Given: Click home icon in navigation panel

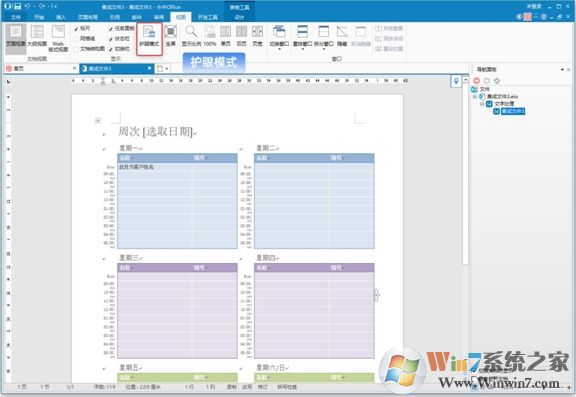Looking at the screenshot, I should [497, 80].
